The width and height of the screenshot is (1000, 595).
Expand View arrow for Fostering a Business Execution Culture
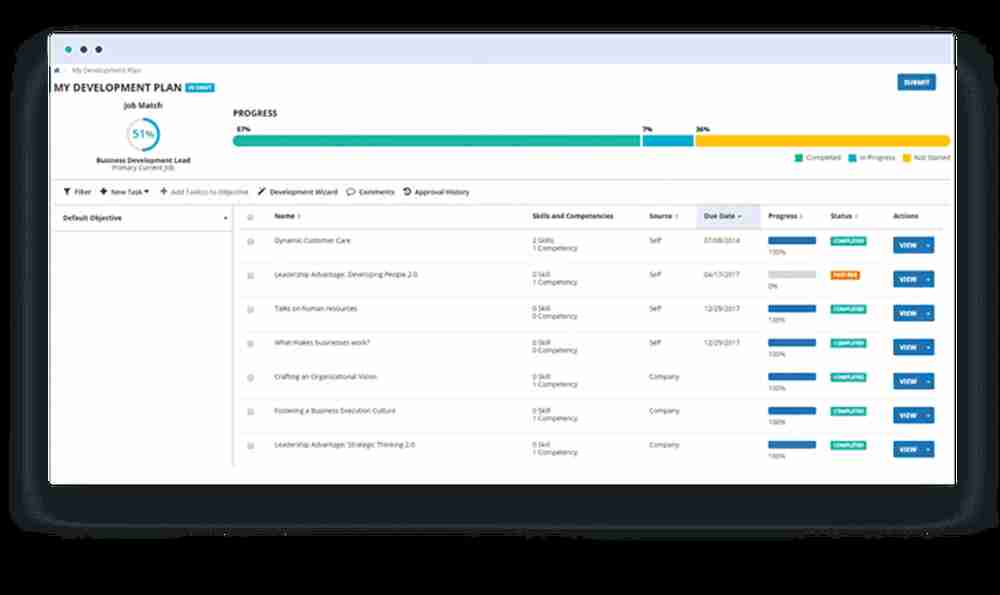click(928, 415)
